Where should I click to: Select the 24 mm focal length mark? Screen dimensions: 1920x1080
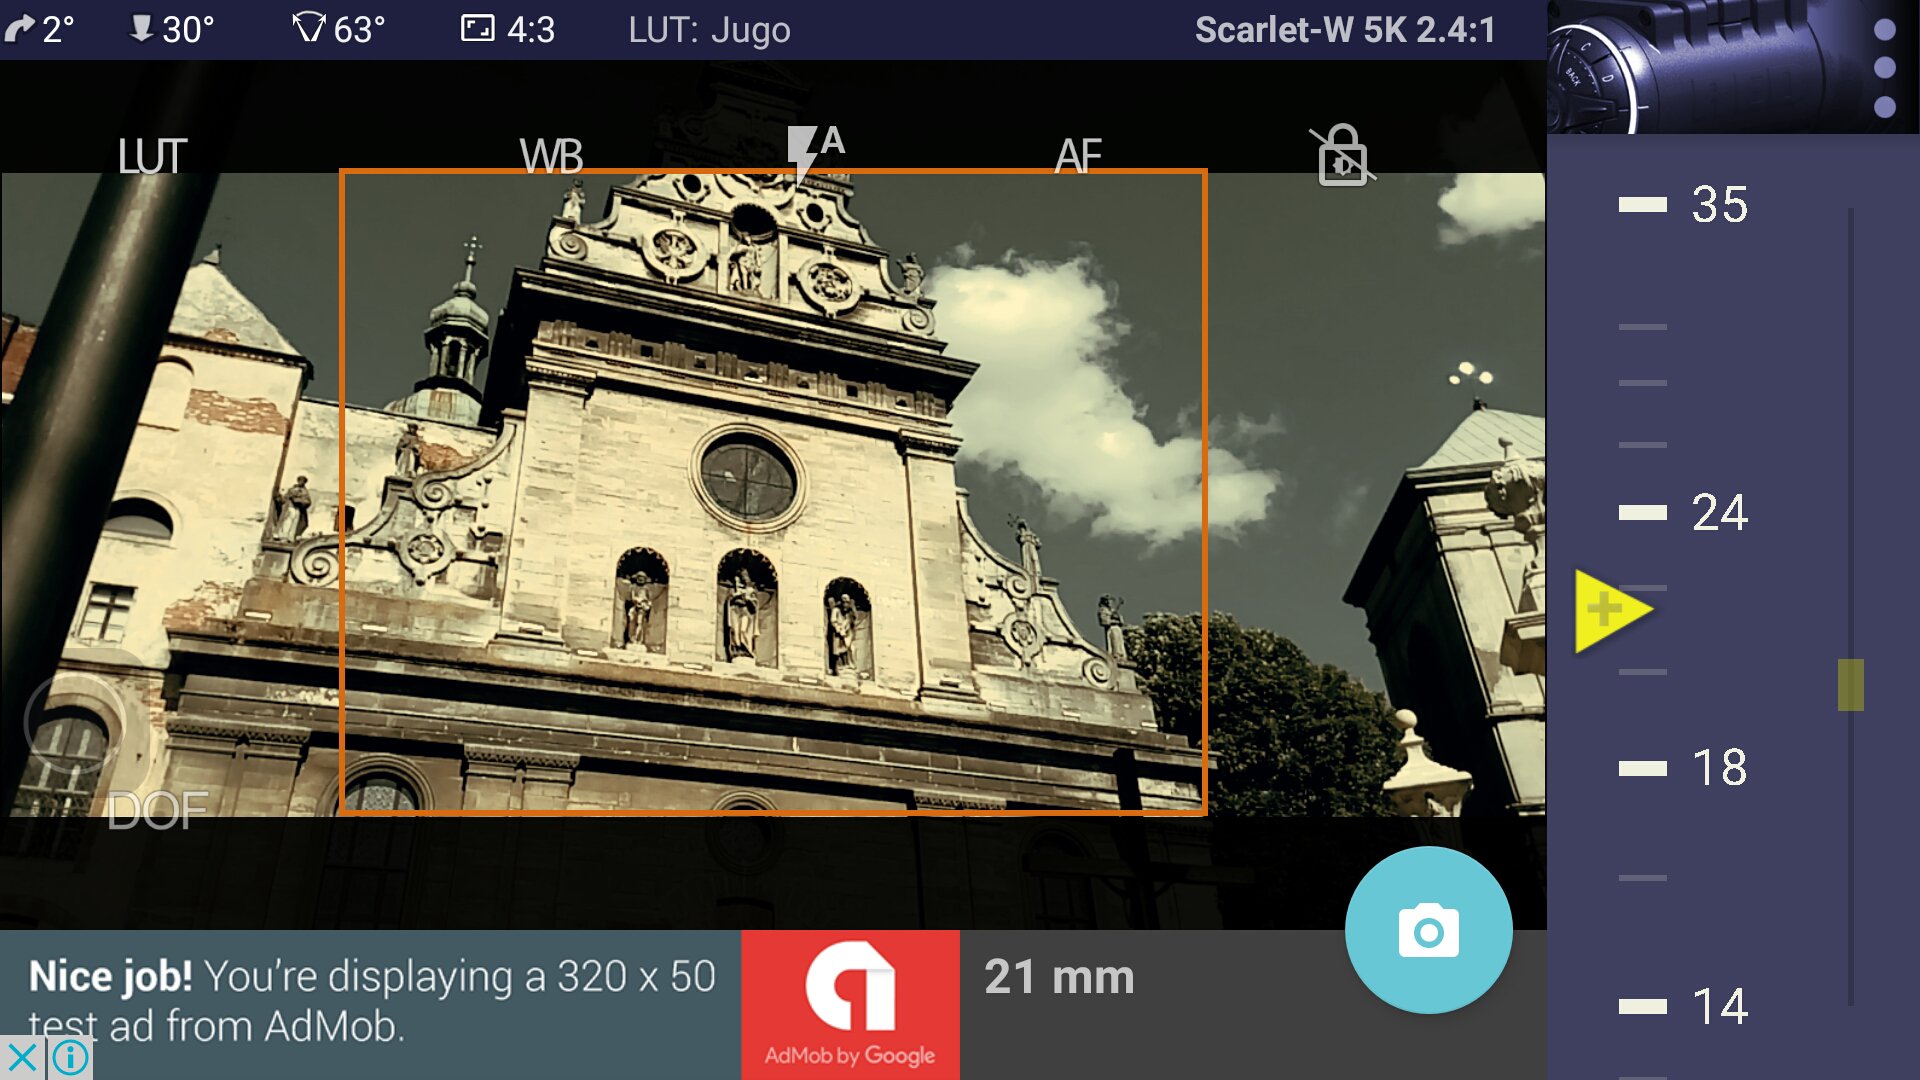tap(1719, 512)
